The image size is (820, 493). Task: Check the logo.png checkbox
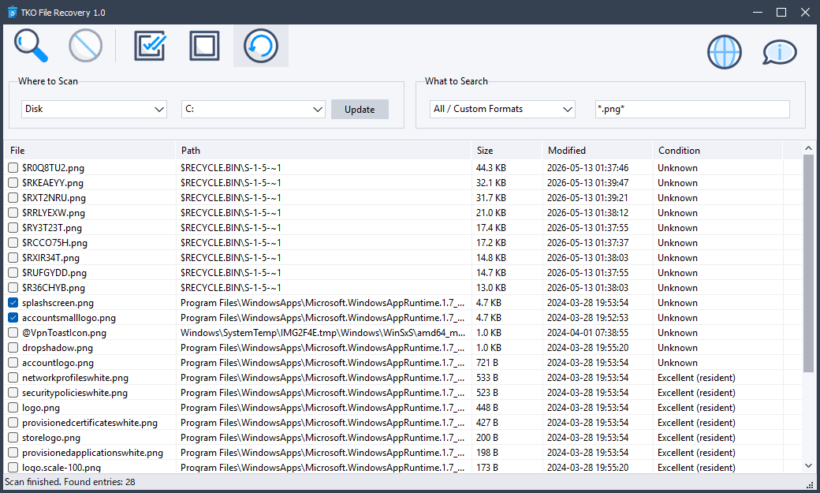(x=13, y=408)
